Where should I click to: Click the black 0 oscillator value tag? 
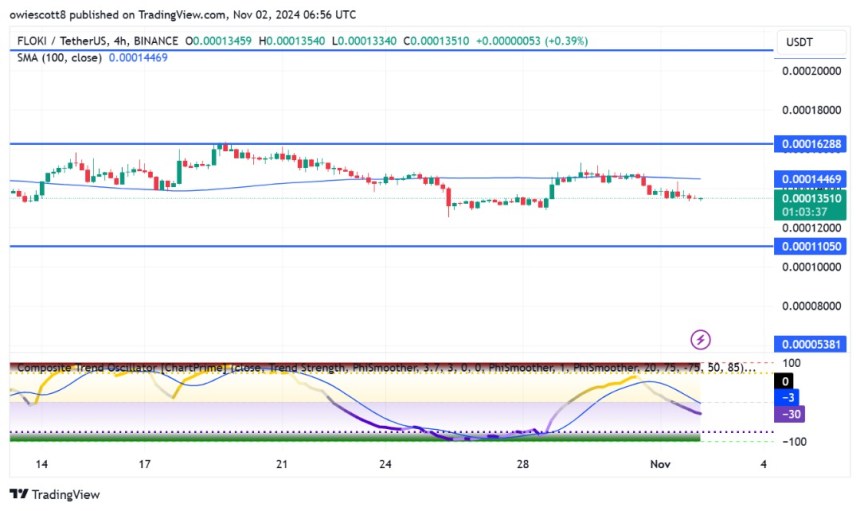point(788,381)
